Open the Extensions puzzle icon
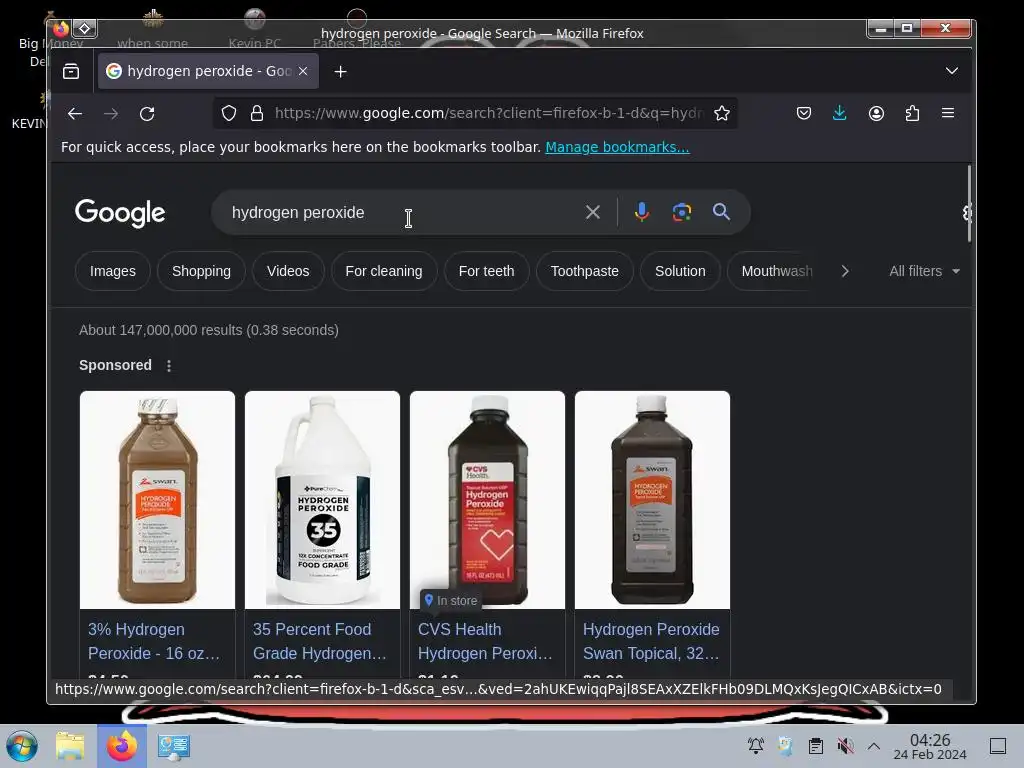The width and height of the screenshot is (1024, 768). point(912,114)
